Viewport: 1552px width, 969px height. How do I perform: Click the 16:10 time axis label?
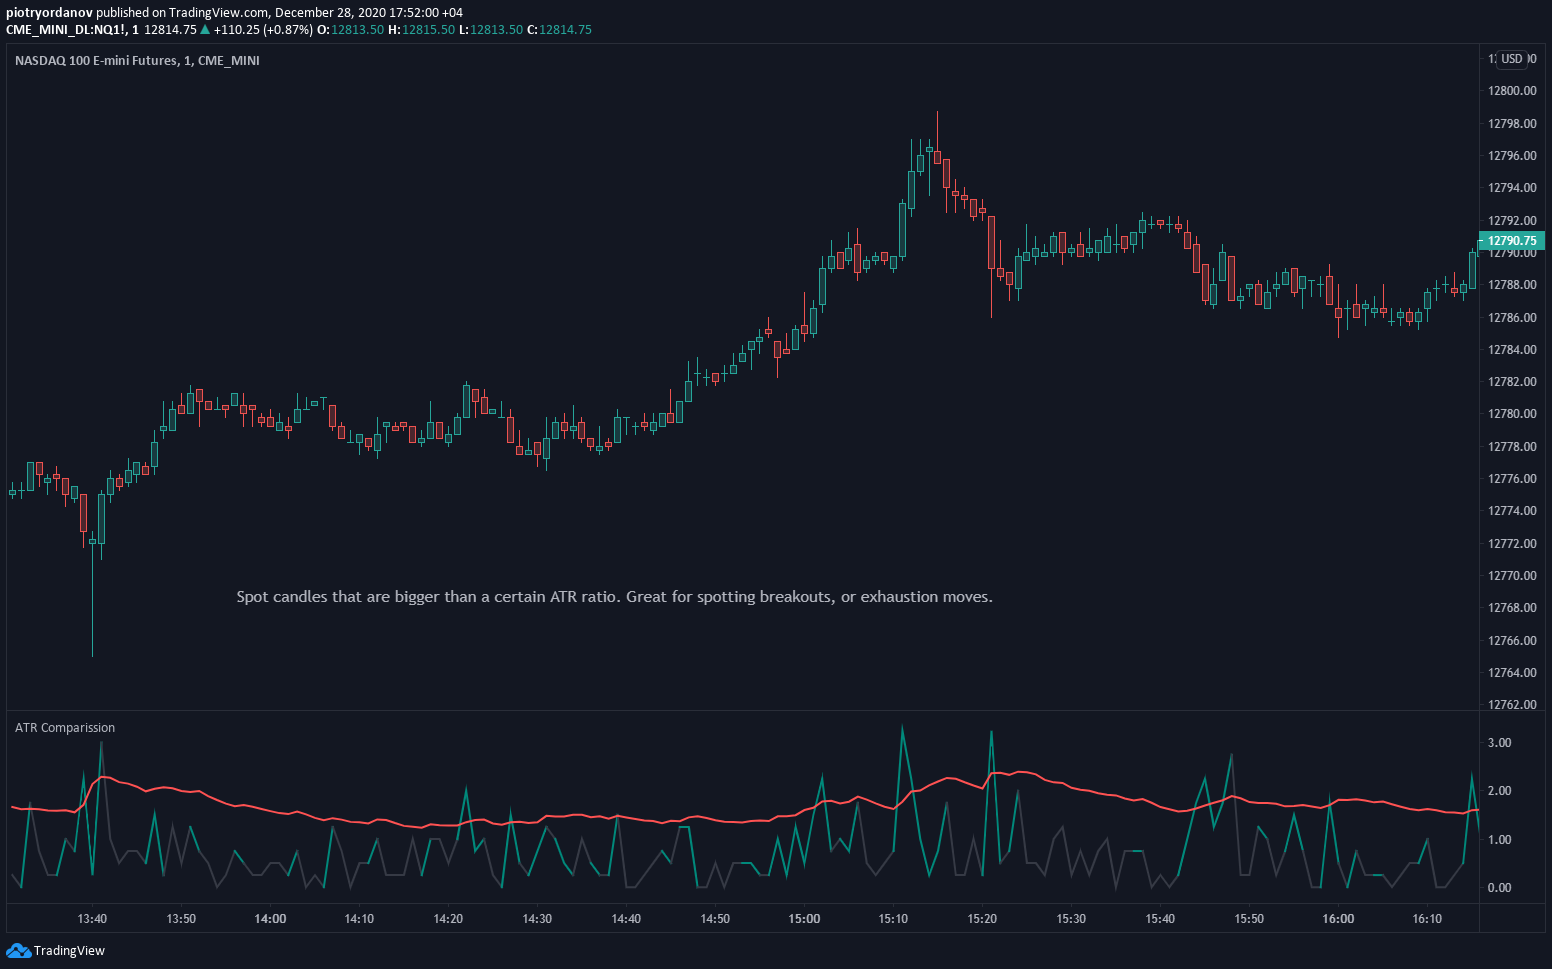1427,919
